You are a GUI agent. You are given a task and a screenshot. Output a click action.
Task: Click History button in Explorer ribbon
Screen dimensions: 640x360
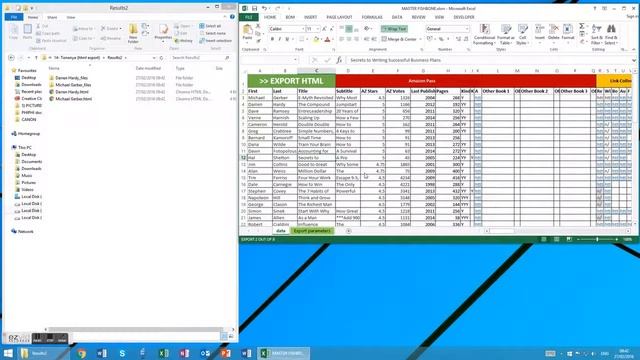[x=184, y=41]
